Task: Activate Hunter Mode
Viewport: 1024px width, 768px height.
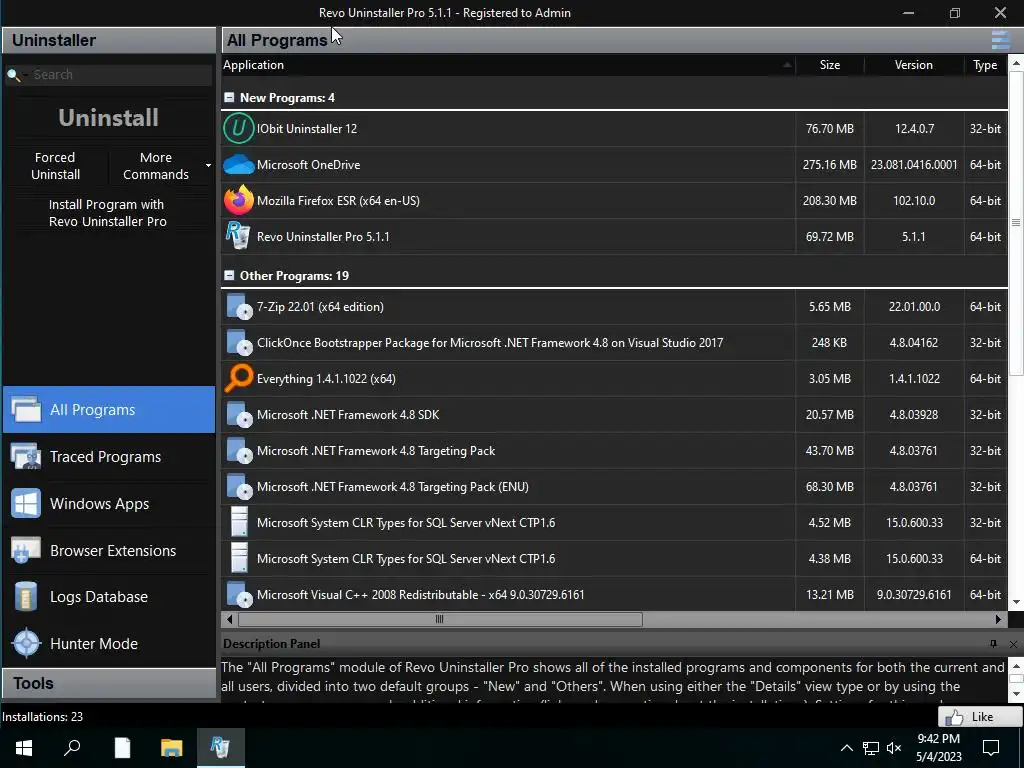Action: point(109,644)
